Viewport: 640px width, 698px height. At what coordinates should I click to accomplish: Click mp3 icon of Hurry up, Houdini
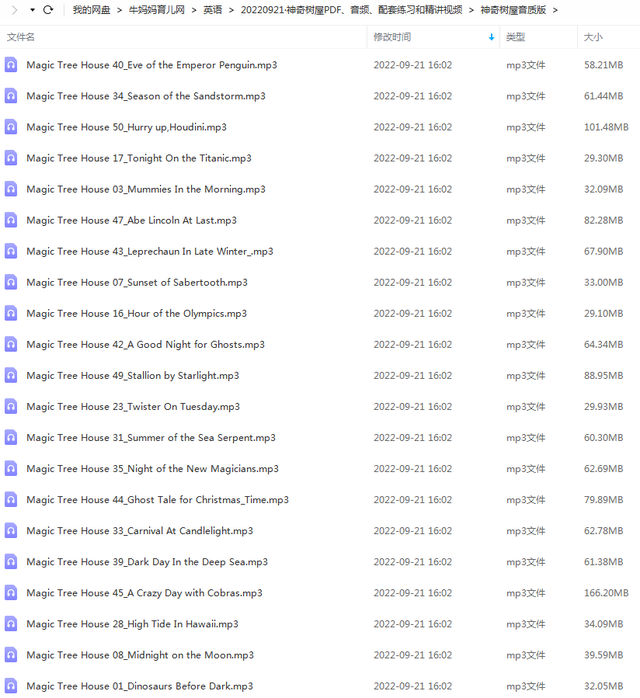point(11,127)
